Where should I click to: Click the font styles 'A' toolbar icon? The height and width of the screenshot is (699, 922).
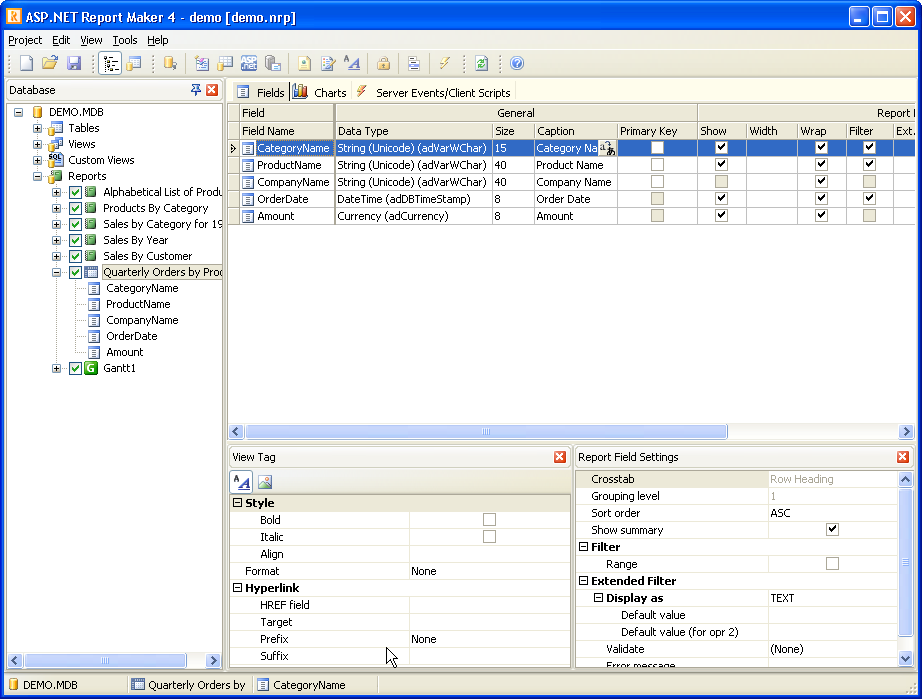click(352, 63)
